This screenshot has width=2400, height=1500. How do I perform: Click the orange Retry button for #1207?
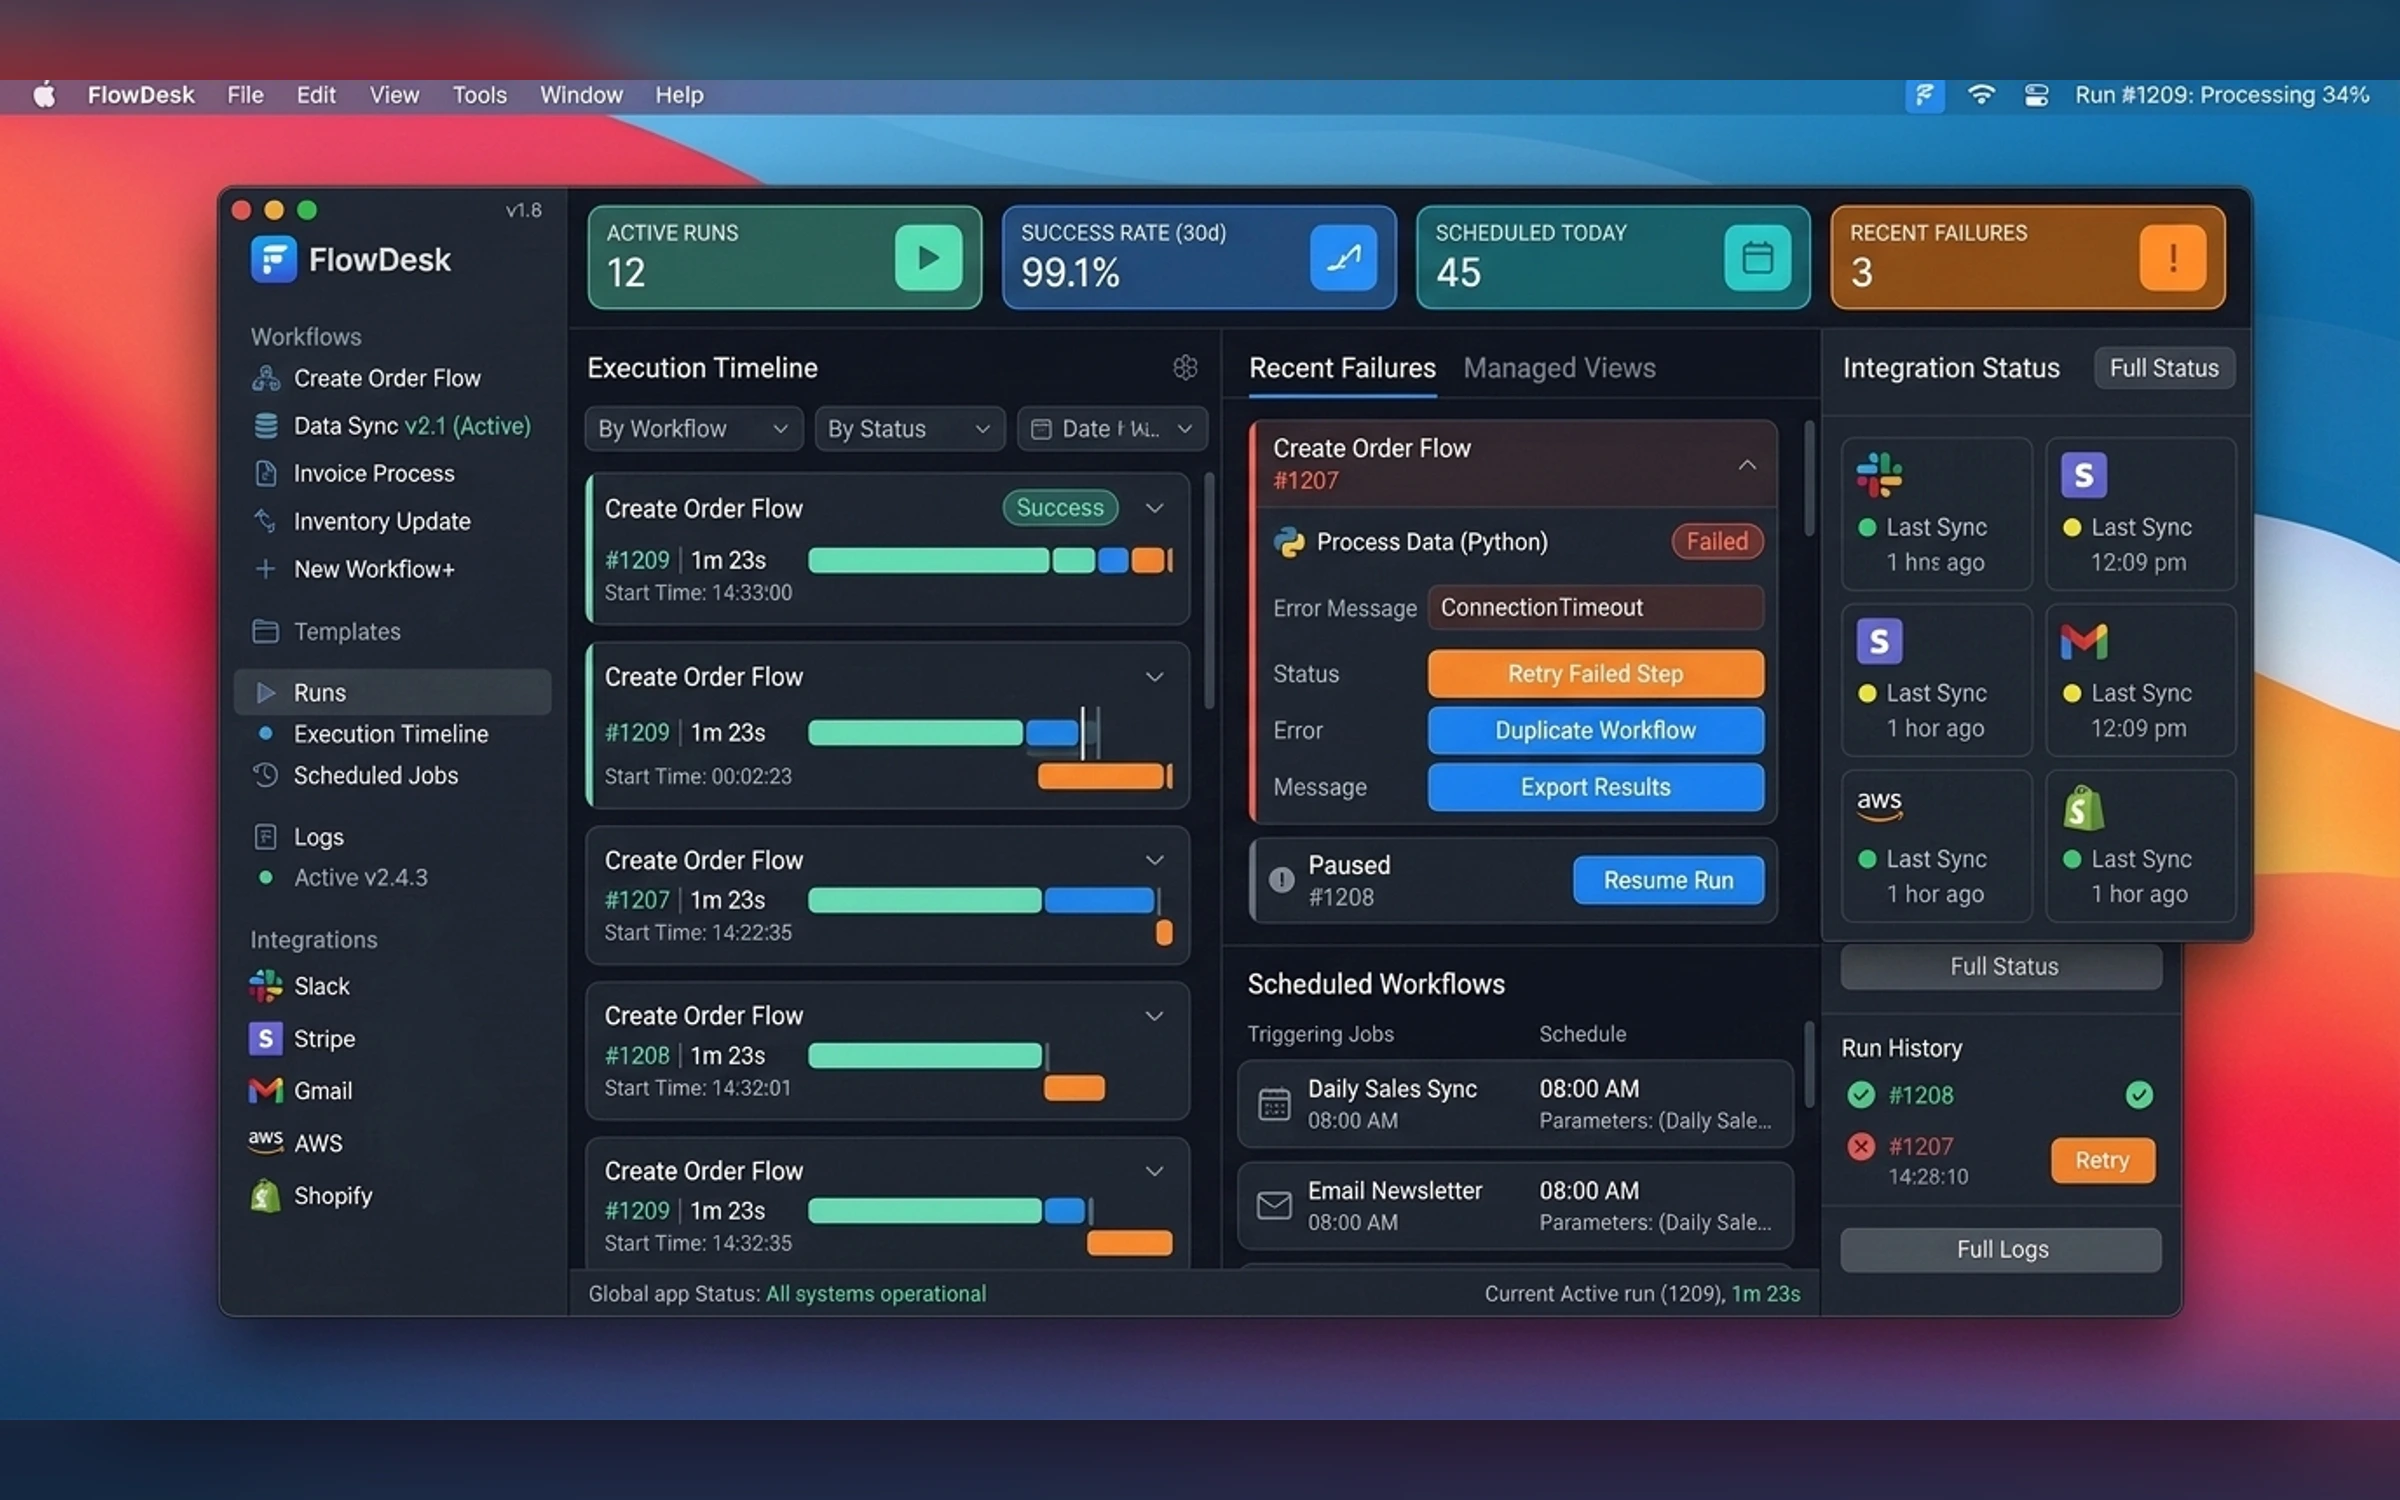click(x=2102, y=1160)
